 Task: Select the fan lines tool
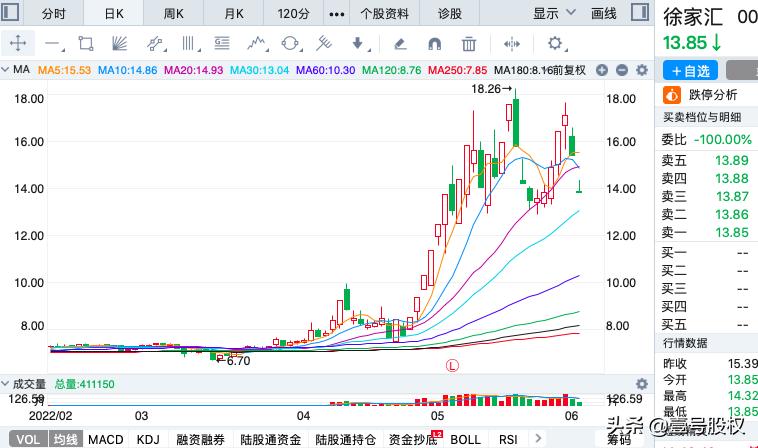tap(119, 43)
